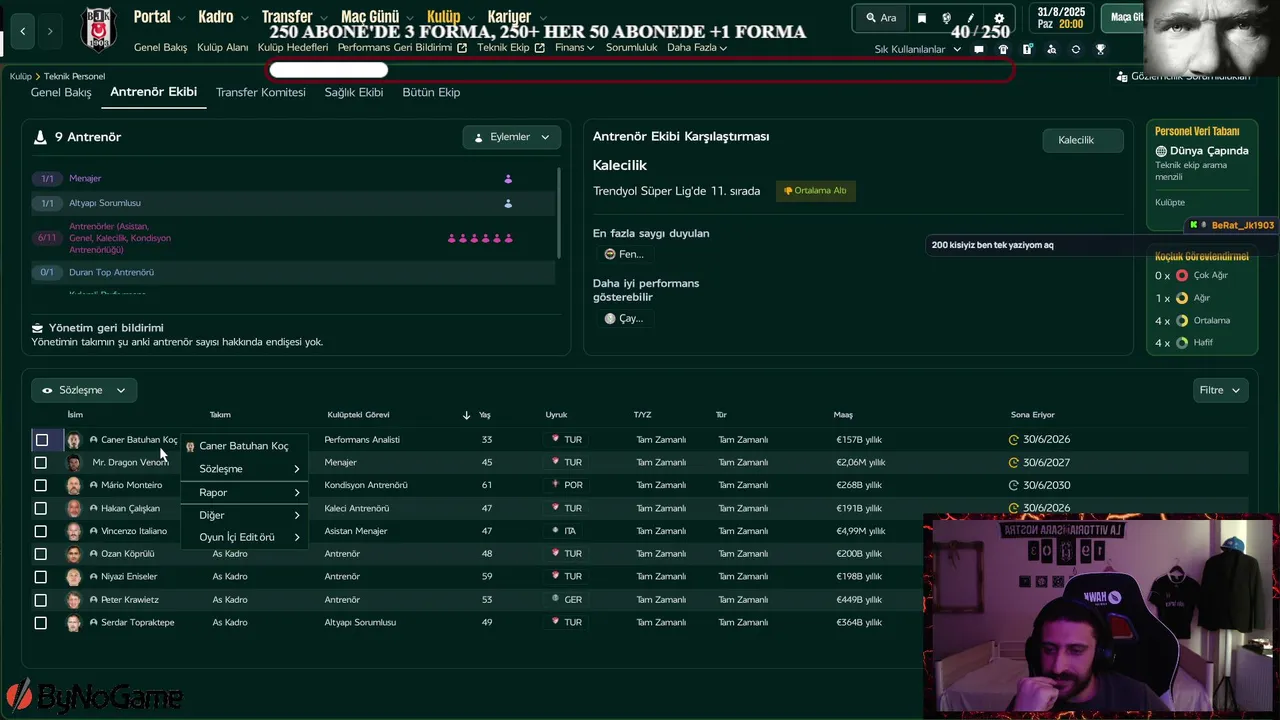Open the Sorumluluk link in the club submenu
This screenshot has height=720, width=1280.
click(x=631, y=48)
